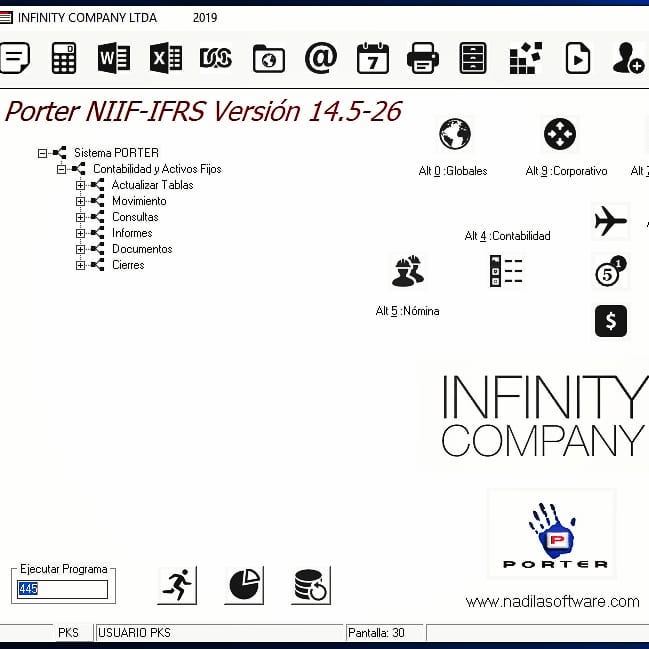Select Sistema PORTER tree item
The width and height of the screenshot is (649, 649).
(x=116, y=153)
